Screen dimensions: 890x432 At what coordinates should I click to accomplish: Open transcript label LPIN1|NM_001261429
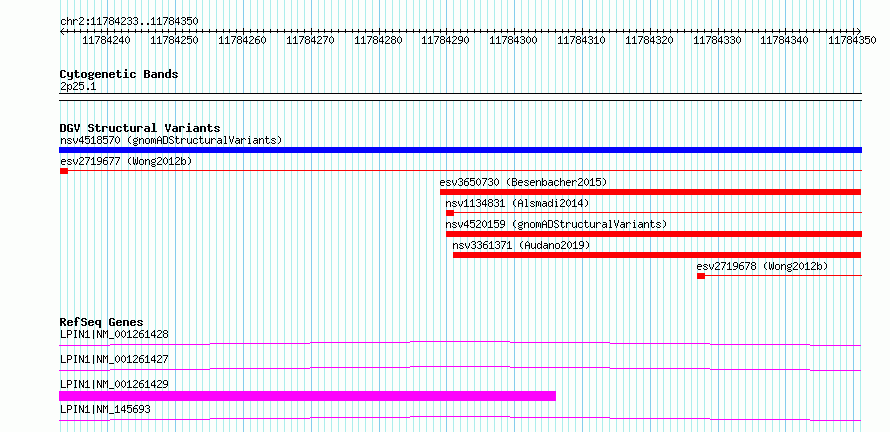tap(114, 384)
